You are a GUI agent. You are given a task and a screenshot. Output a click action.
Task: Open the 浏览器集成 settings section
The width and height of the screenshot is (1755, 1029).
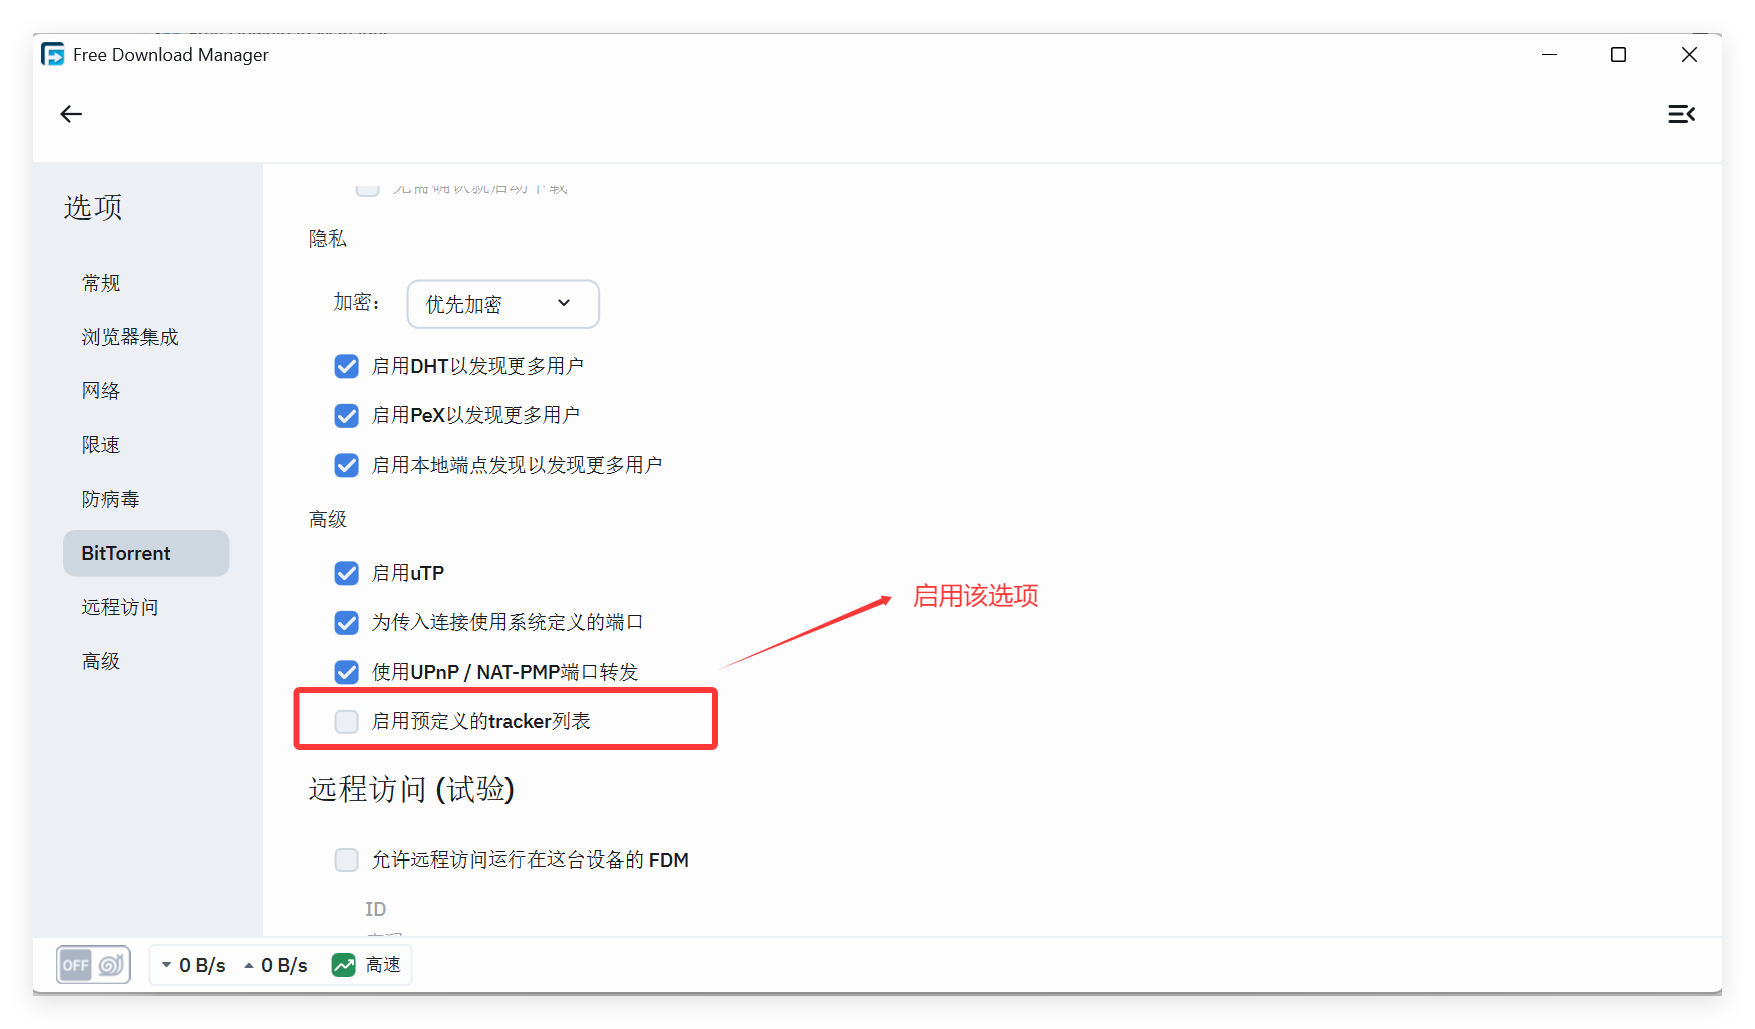tap(130, 337)
